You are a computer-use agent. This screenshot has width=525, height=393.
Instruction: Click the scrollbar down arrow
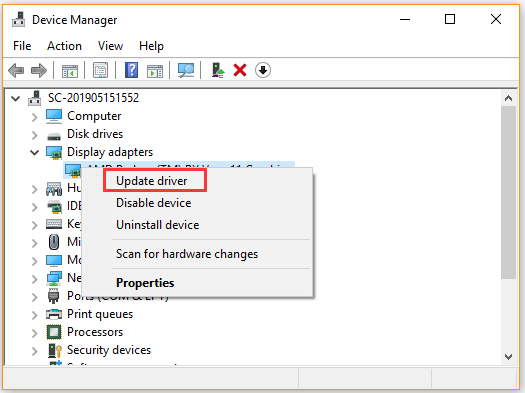(x=508, y=357)
